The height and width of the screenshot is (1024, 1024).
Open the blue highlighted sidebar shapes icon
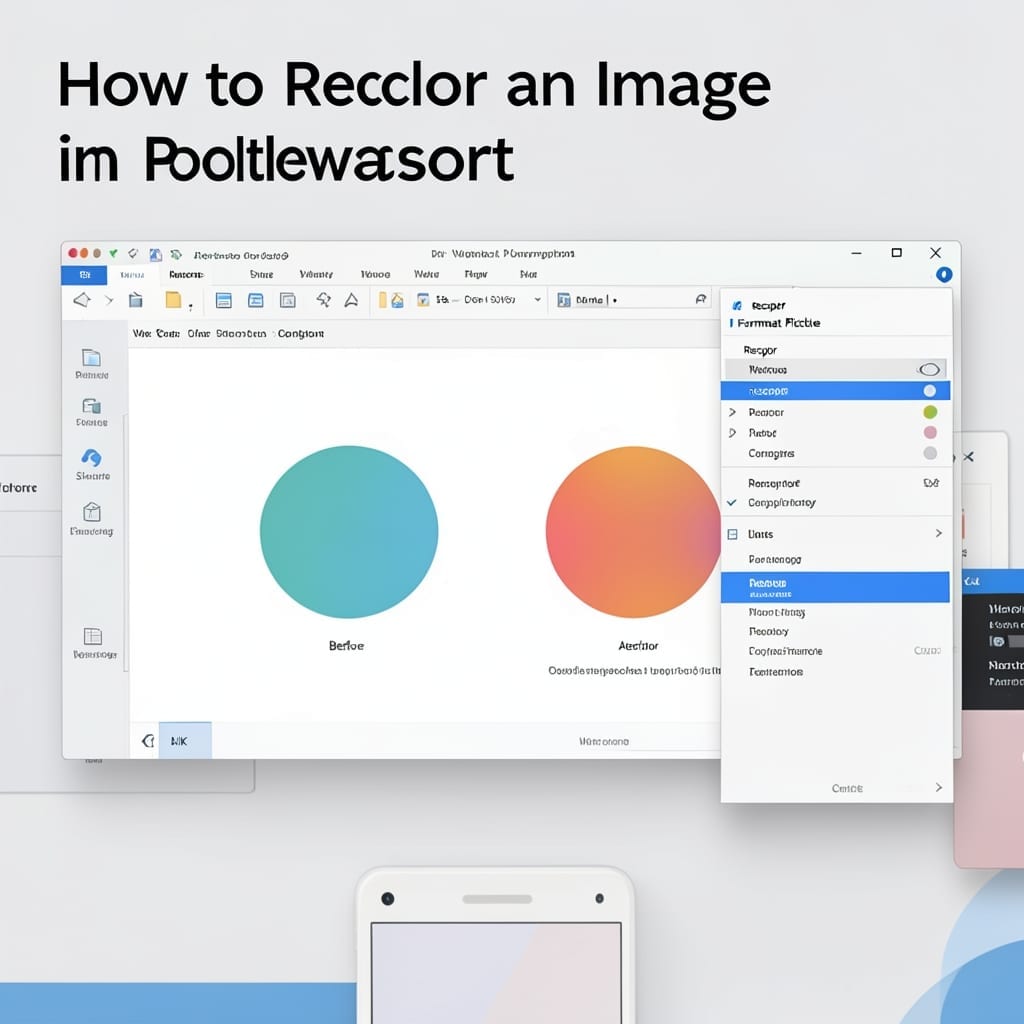point(91,458)
